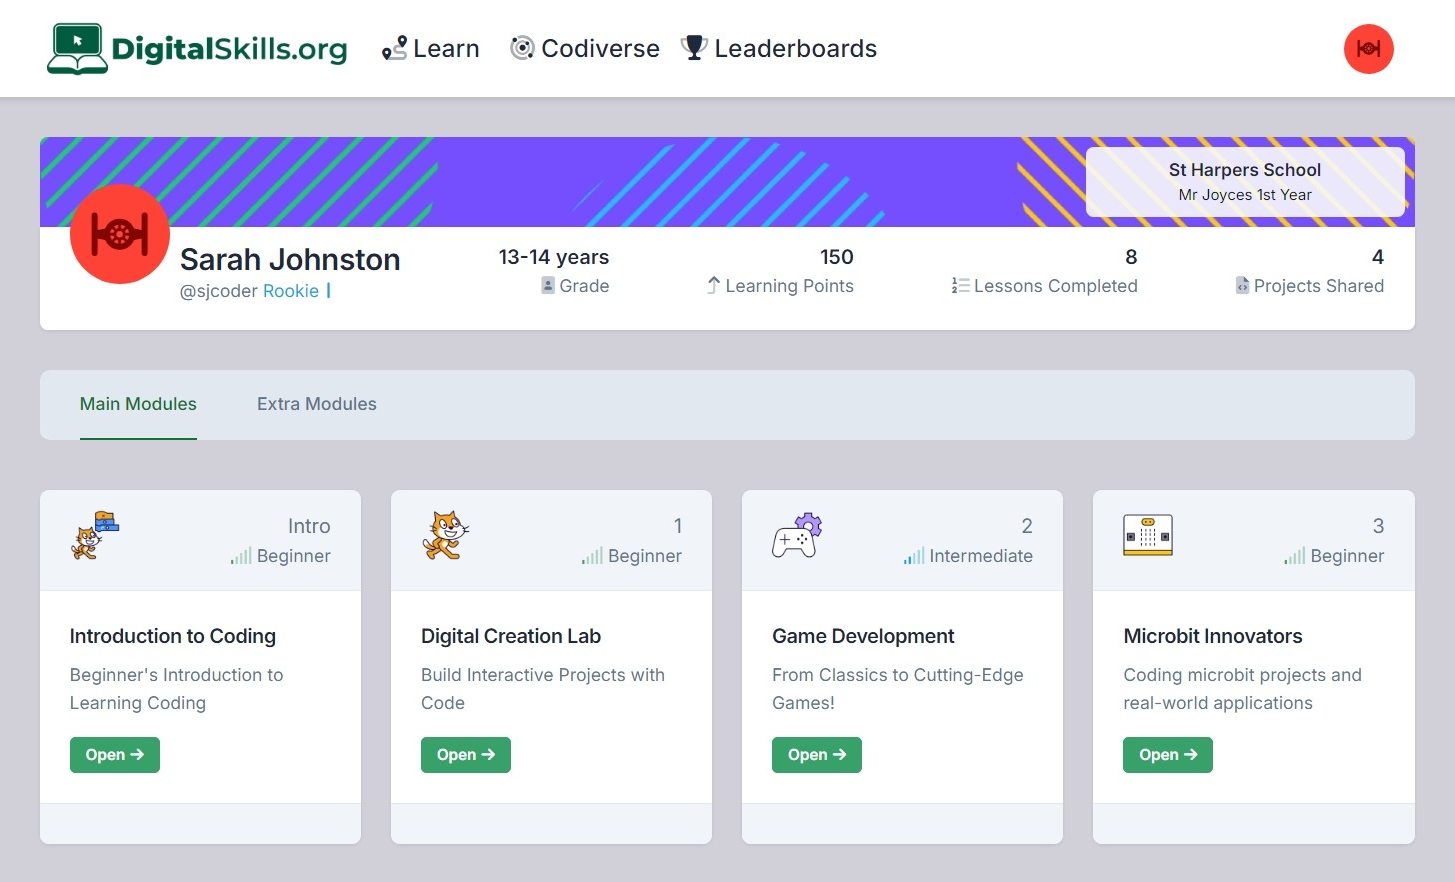The height and width of the screenshot is (882, 1455).
Task: Launch the Game Development module
Action: [x=816, y=755]
